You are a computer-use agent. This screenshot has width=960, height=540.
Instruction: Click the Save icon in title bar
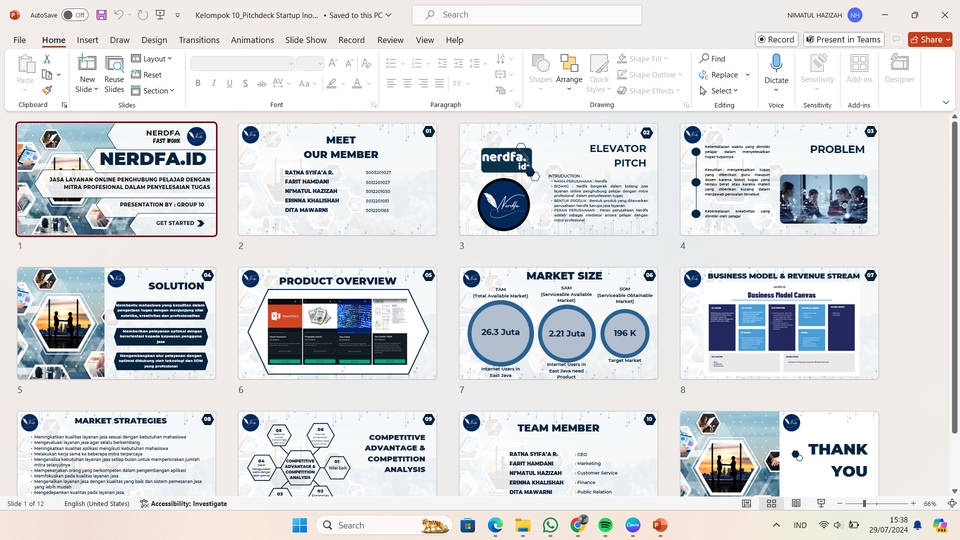tap(102, 15)
